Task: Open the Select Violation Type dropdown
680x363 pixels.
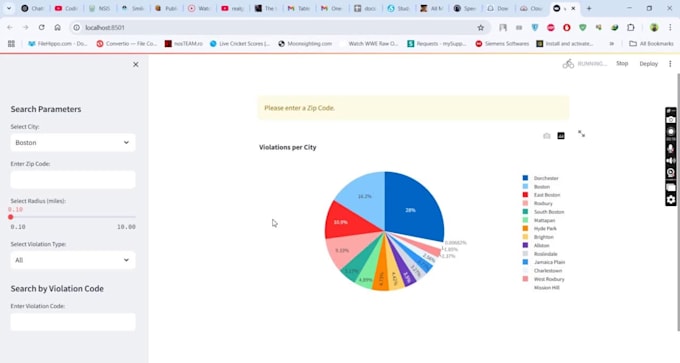Action: coord(73,260)
